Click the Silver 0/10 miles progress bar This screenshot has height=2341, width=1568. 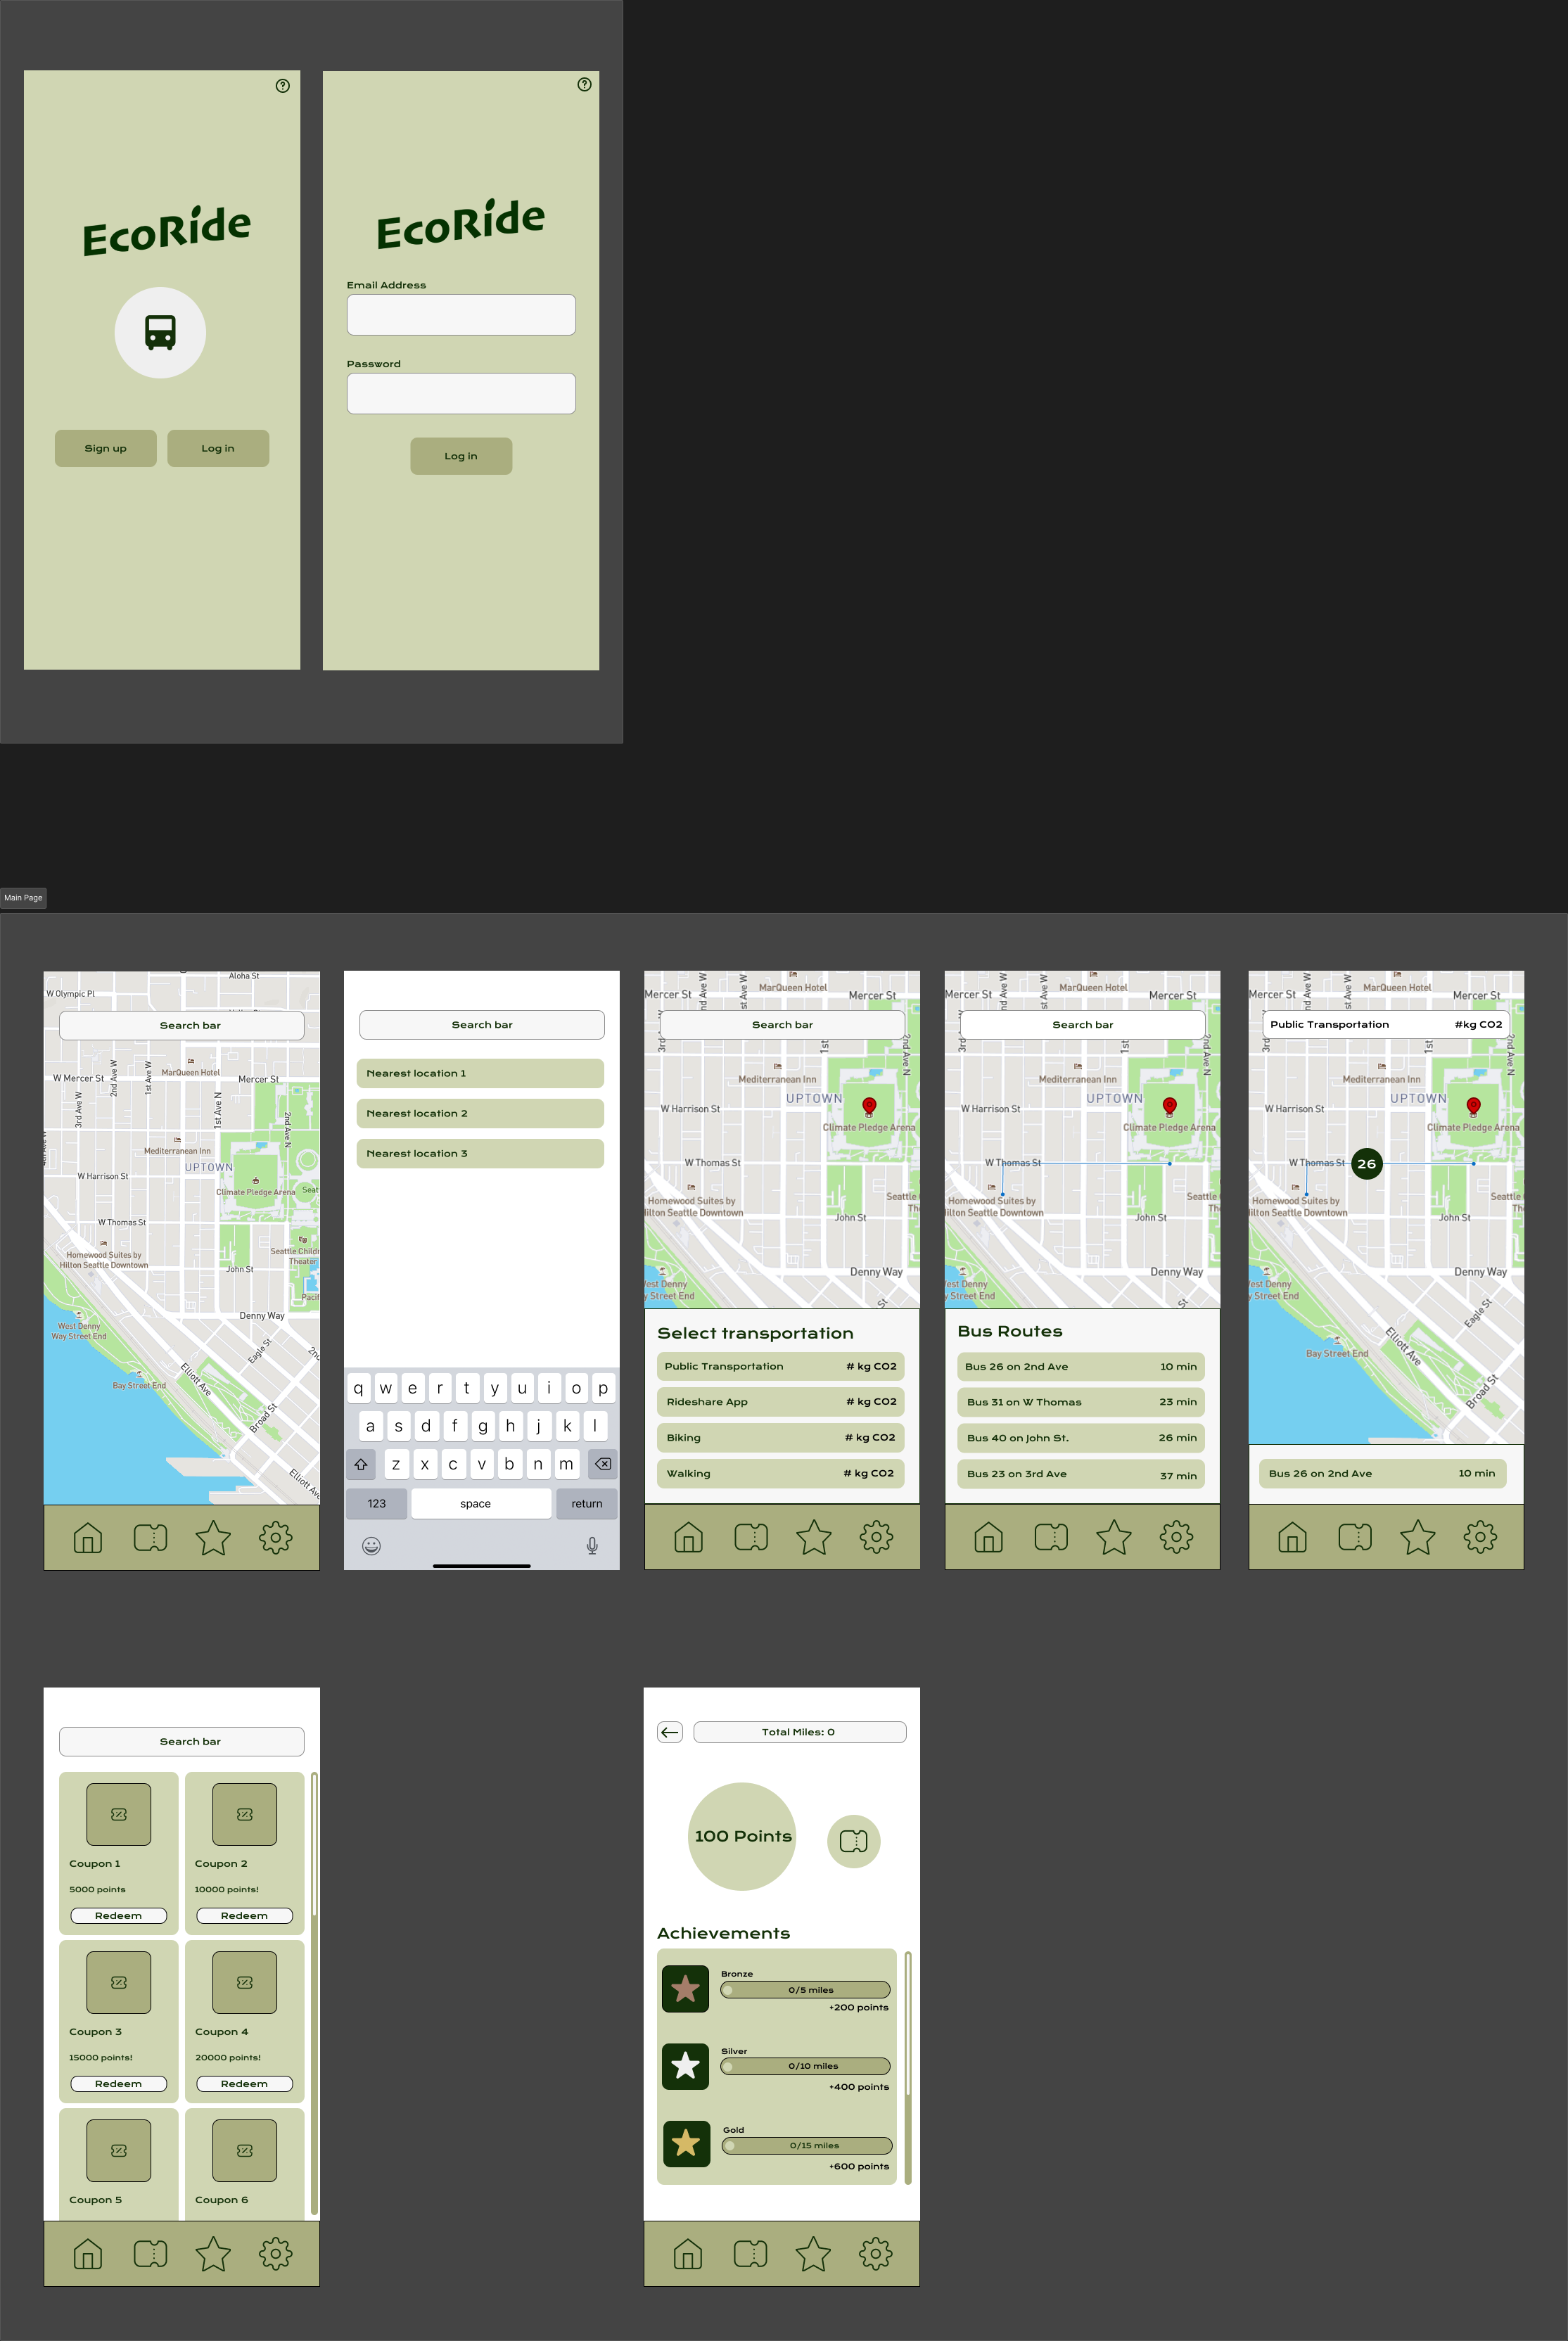805,2066
